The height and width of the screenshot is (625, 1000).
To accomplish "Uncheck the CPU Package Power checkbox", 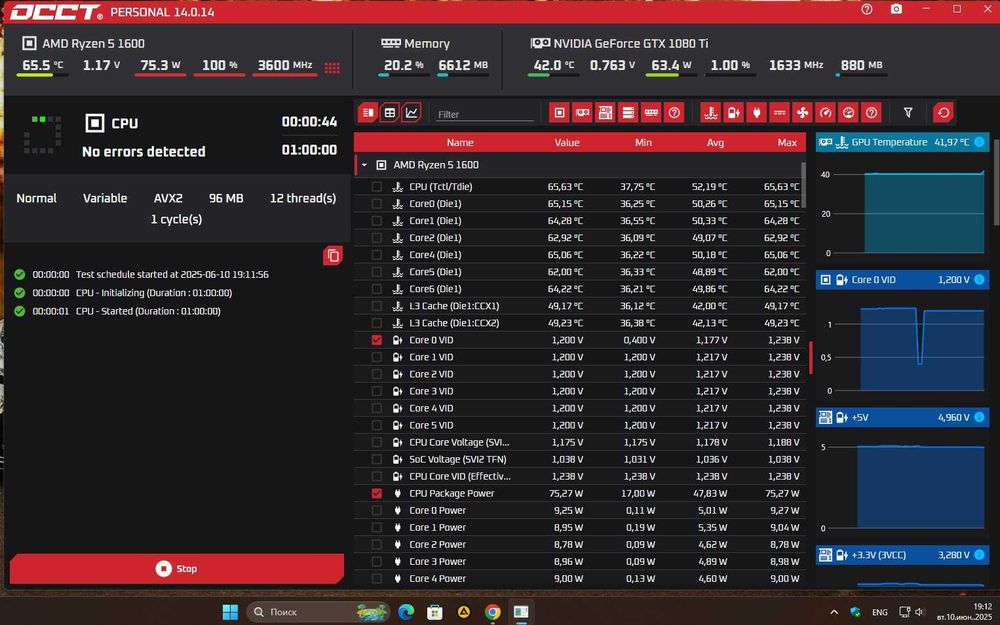I will pos(377,493).
